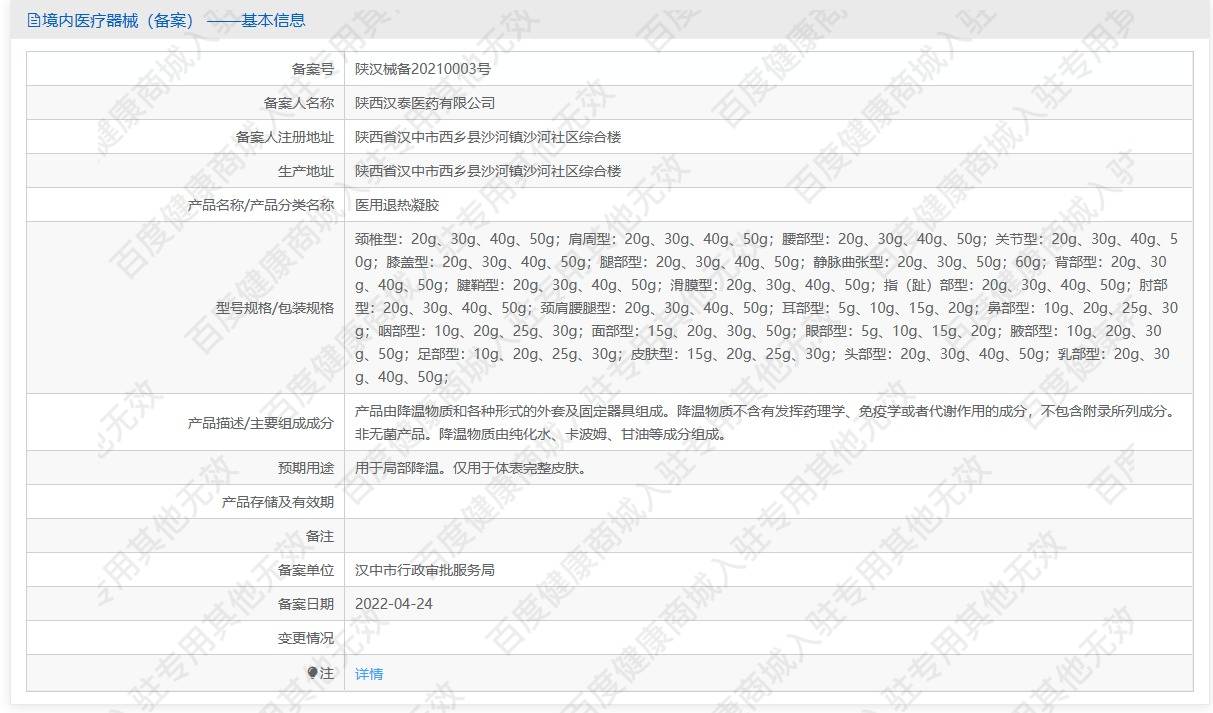1213x713 pixels.
Task: Click the 备案人名称 label
Action: click(x=299, y=103)
